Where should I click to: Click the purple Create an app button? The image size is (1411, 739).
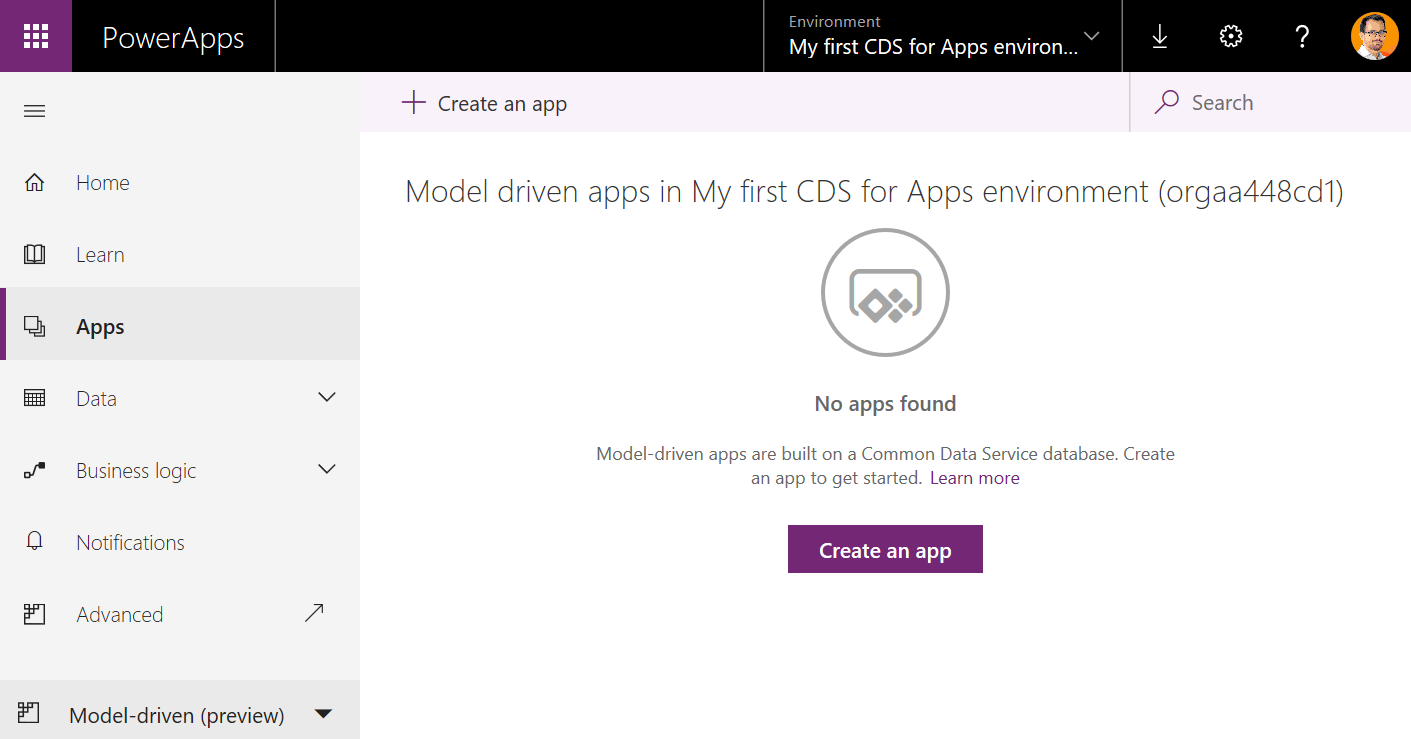pyautogui.click(x=885, y=550)
